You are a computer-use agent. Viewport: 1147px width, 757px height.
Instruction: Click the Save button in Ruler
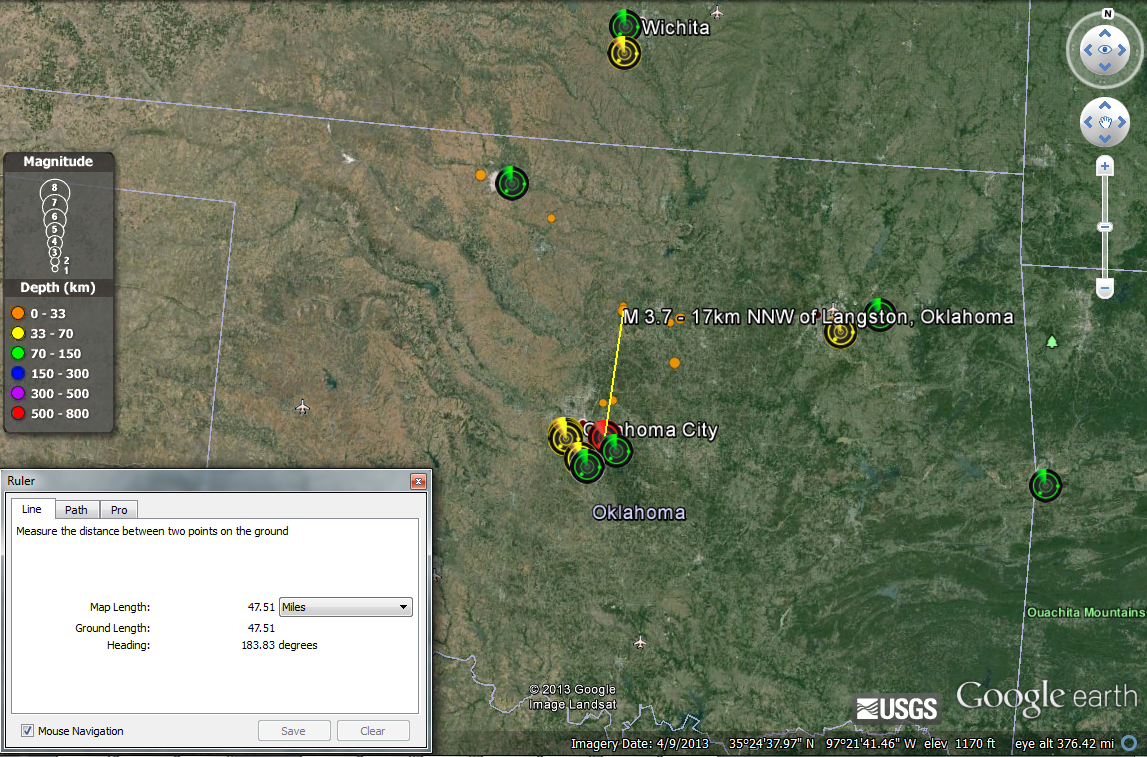coord(293,731)
